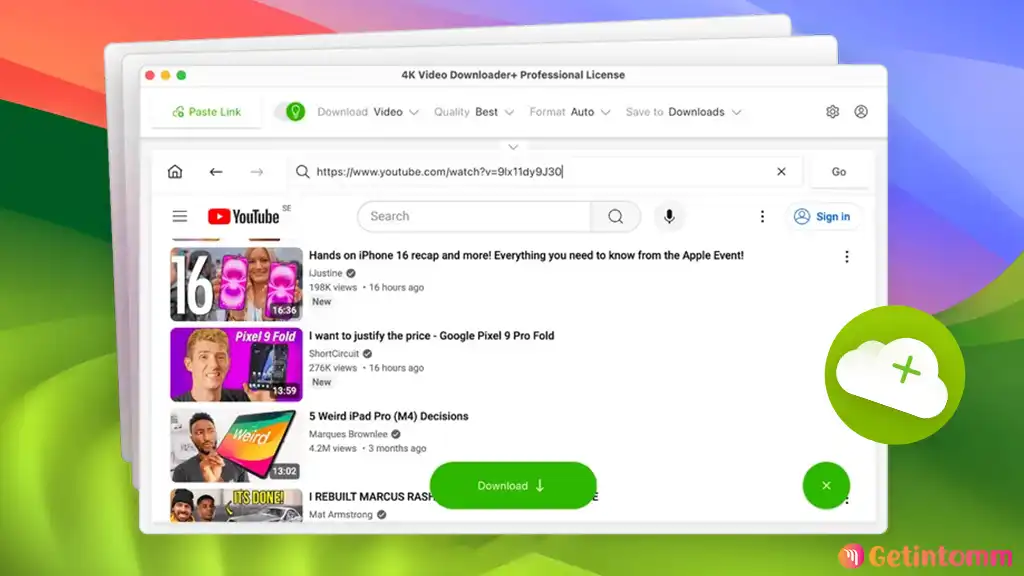Open the Save to Downloads dropdown
Image resolution: width=1024 pixels, height=576 pixels.
(x=683, y=112)
